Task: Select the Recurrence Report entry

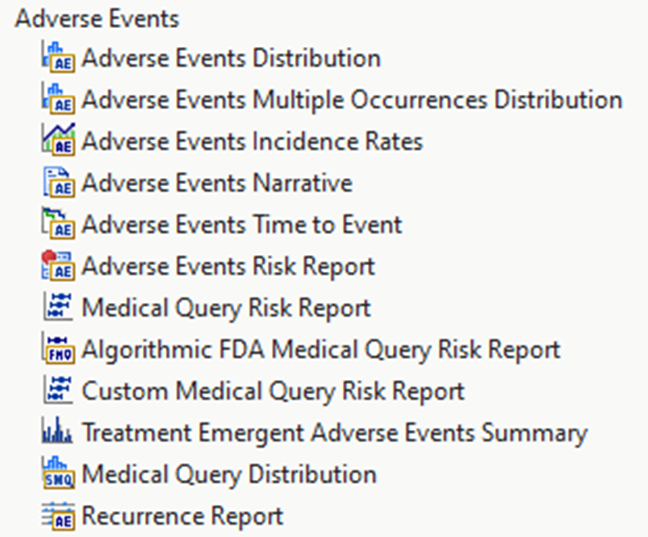Action: tap(183, 516)
